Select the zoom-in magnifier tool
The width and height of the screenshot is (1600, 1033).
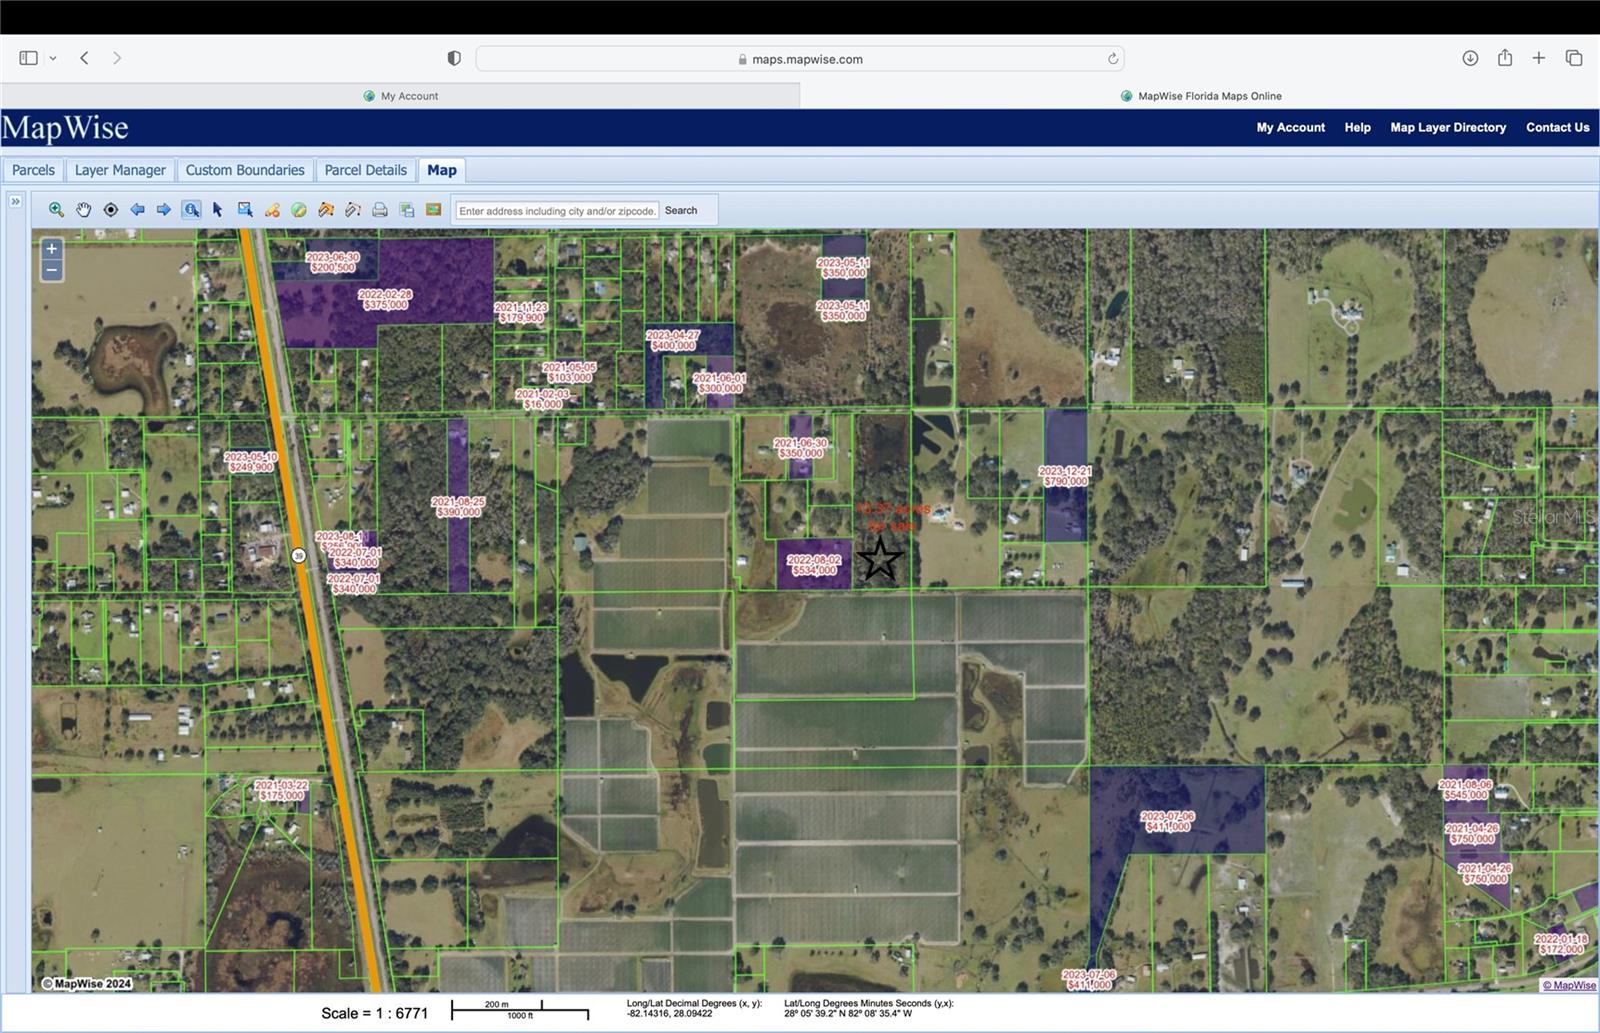pyautogui.click(x=56, y=210)
